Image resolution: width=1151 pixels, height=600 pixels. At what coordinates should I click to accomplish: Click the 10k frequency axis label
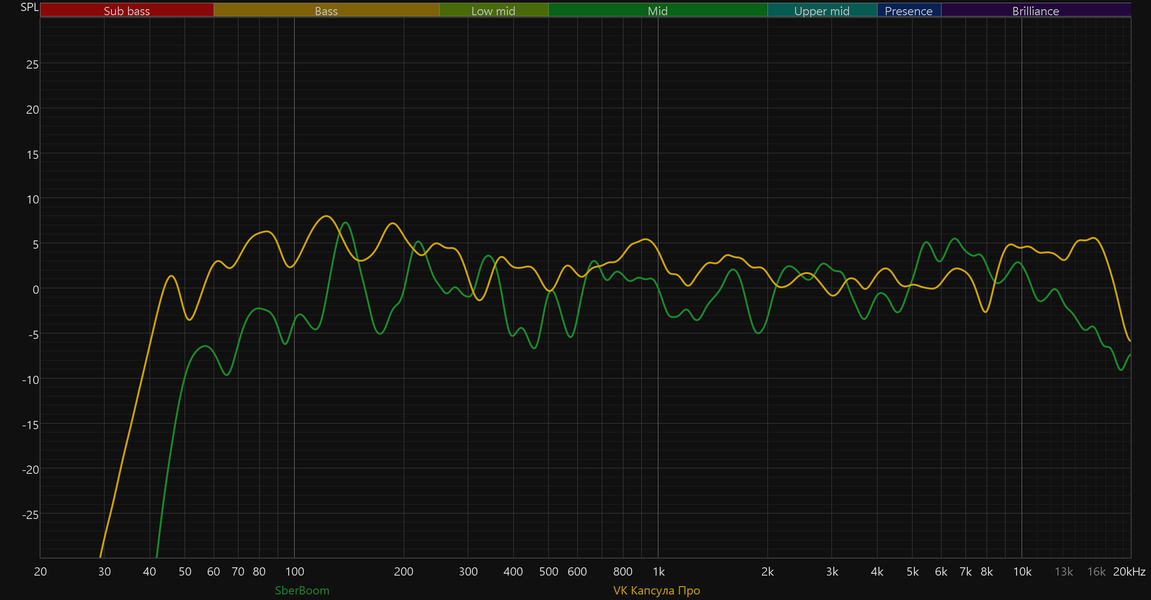(1022, 572)
